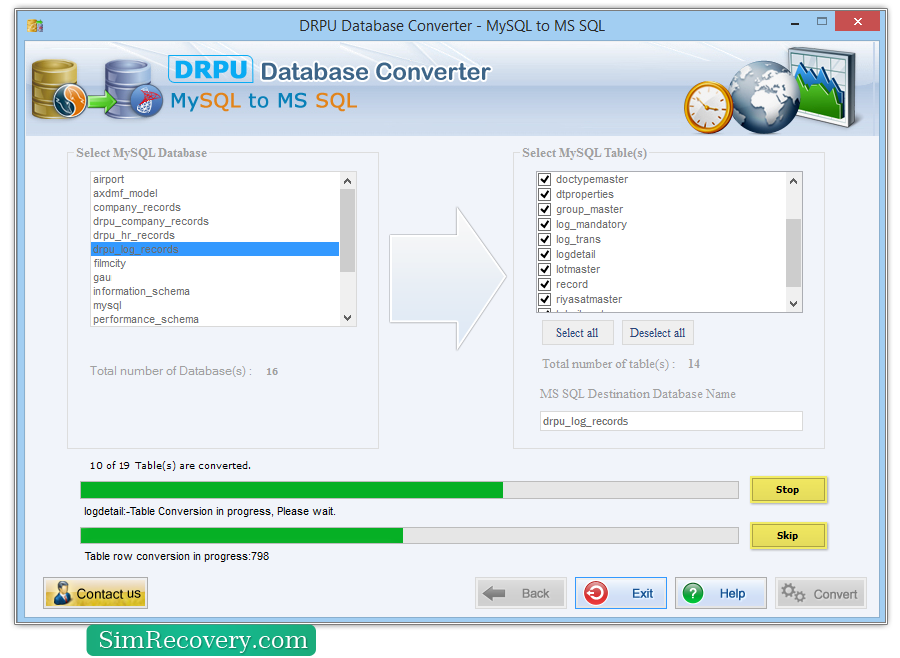Click the table list scroll down arrow
The image size is (900, 658).
point(793,304)
